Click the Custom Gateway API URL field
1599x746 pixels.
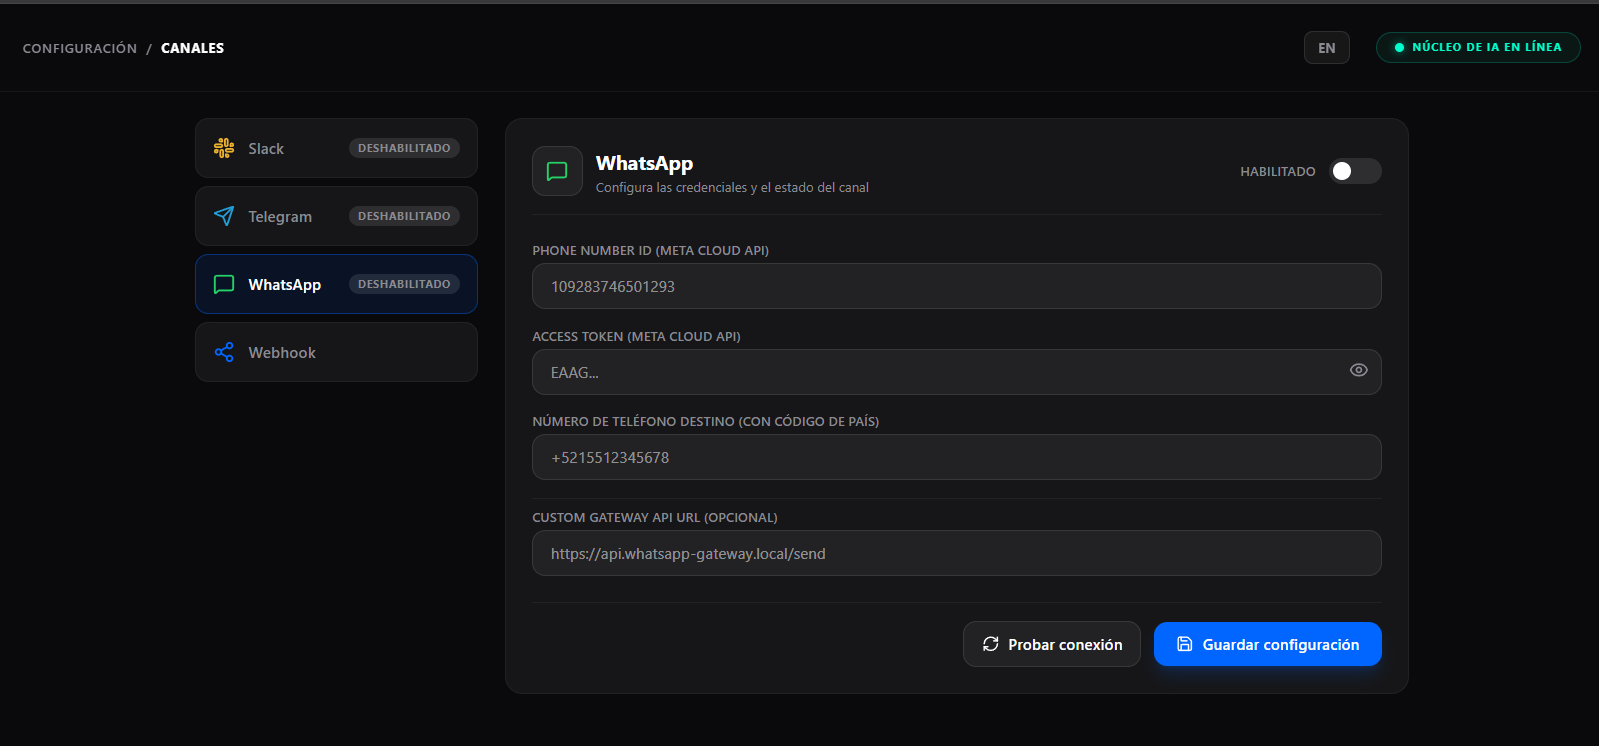pos(957,553)
